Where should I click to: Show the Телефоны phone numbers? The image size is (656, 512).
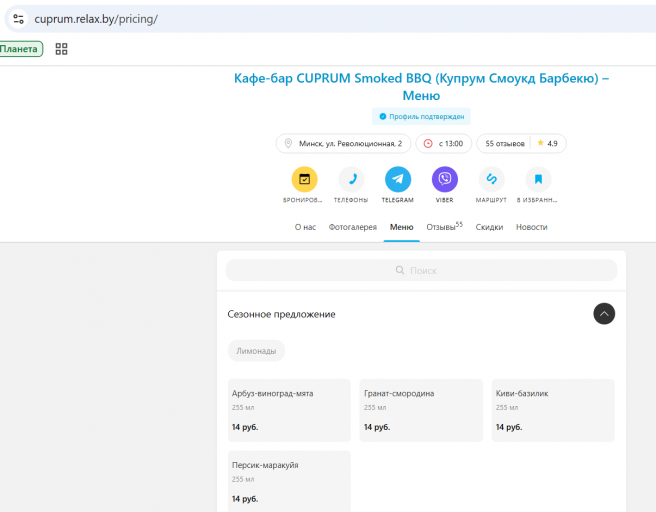click(351, 179)
